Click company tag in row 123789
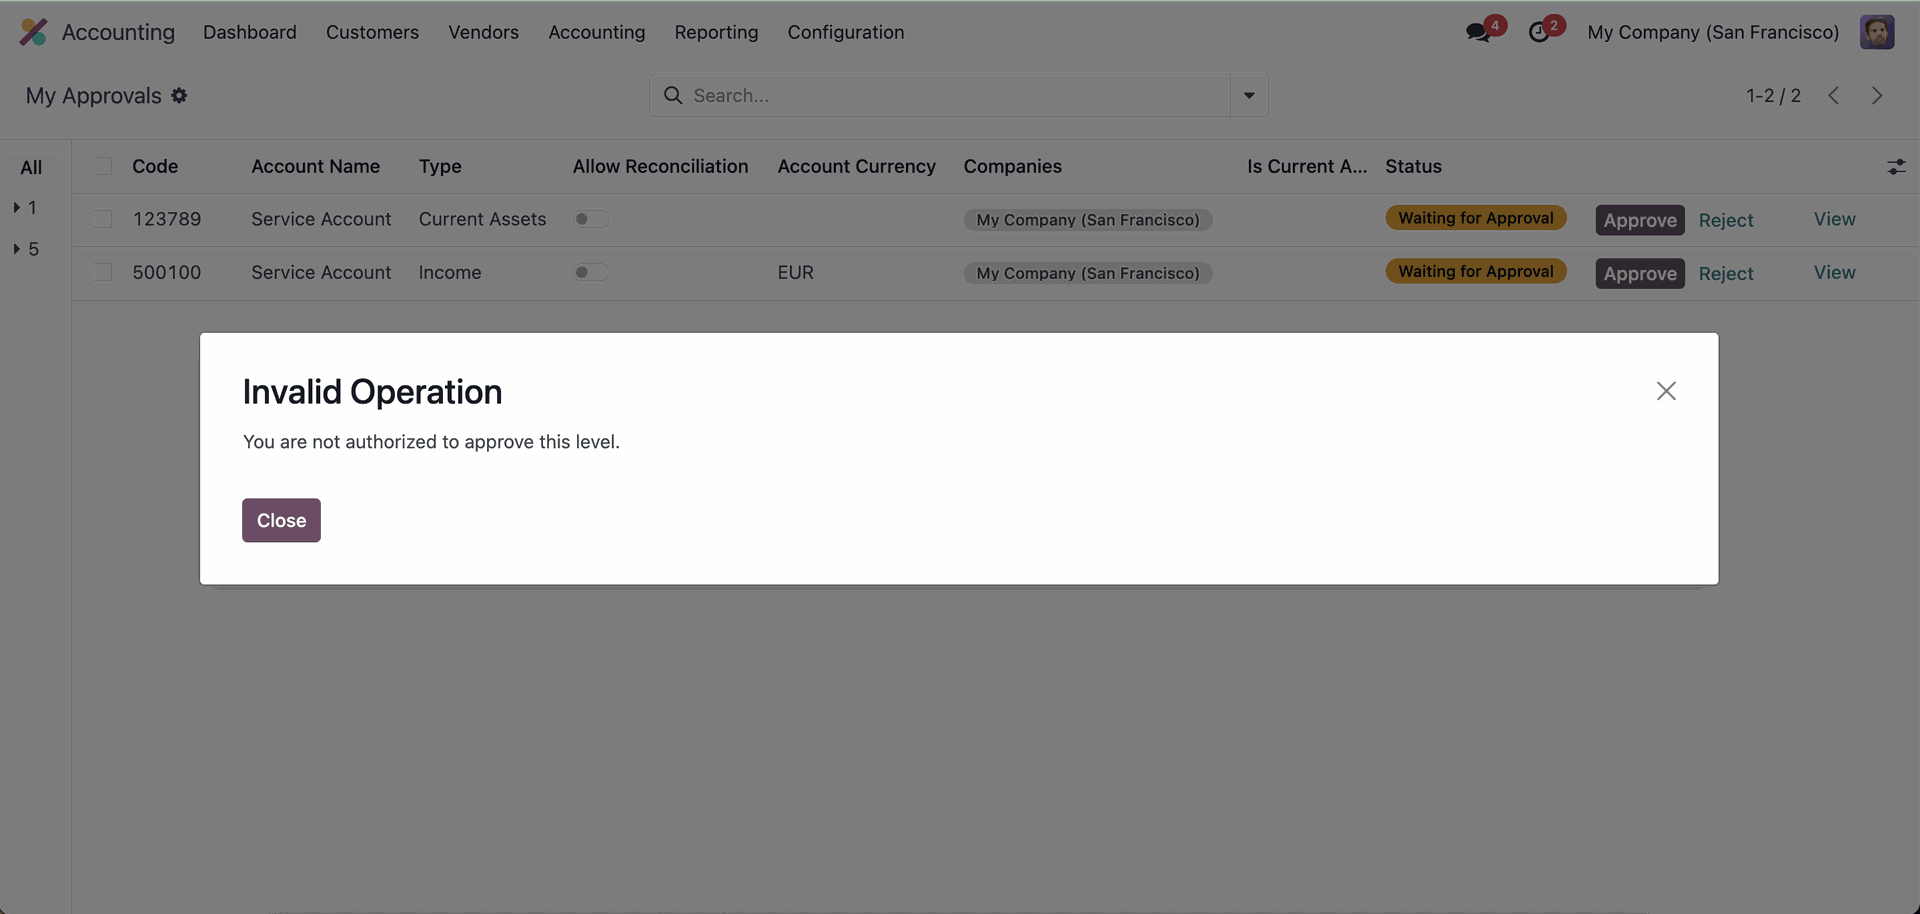This screenshot has width=1920, height=914. coord(1088,220)
